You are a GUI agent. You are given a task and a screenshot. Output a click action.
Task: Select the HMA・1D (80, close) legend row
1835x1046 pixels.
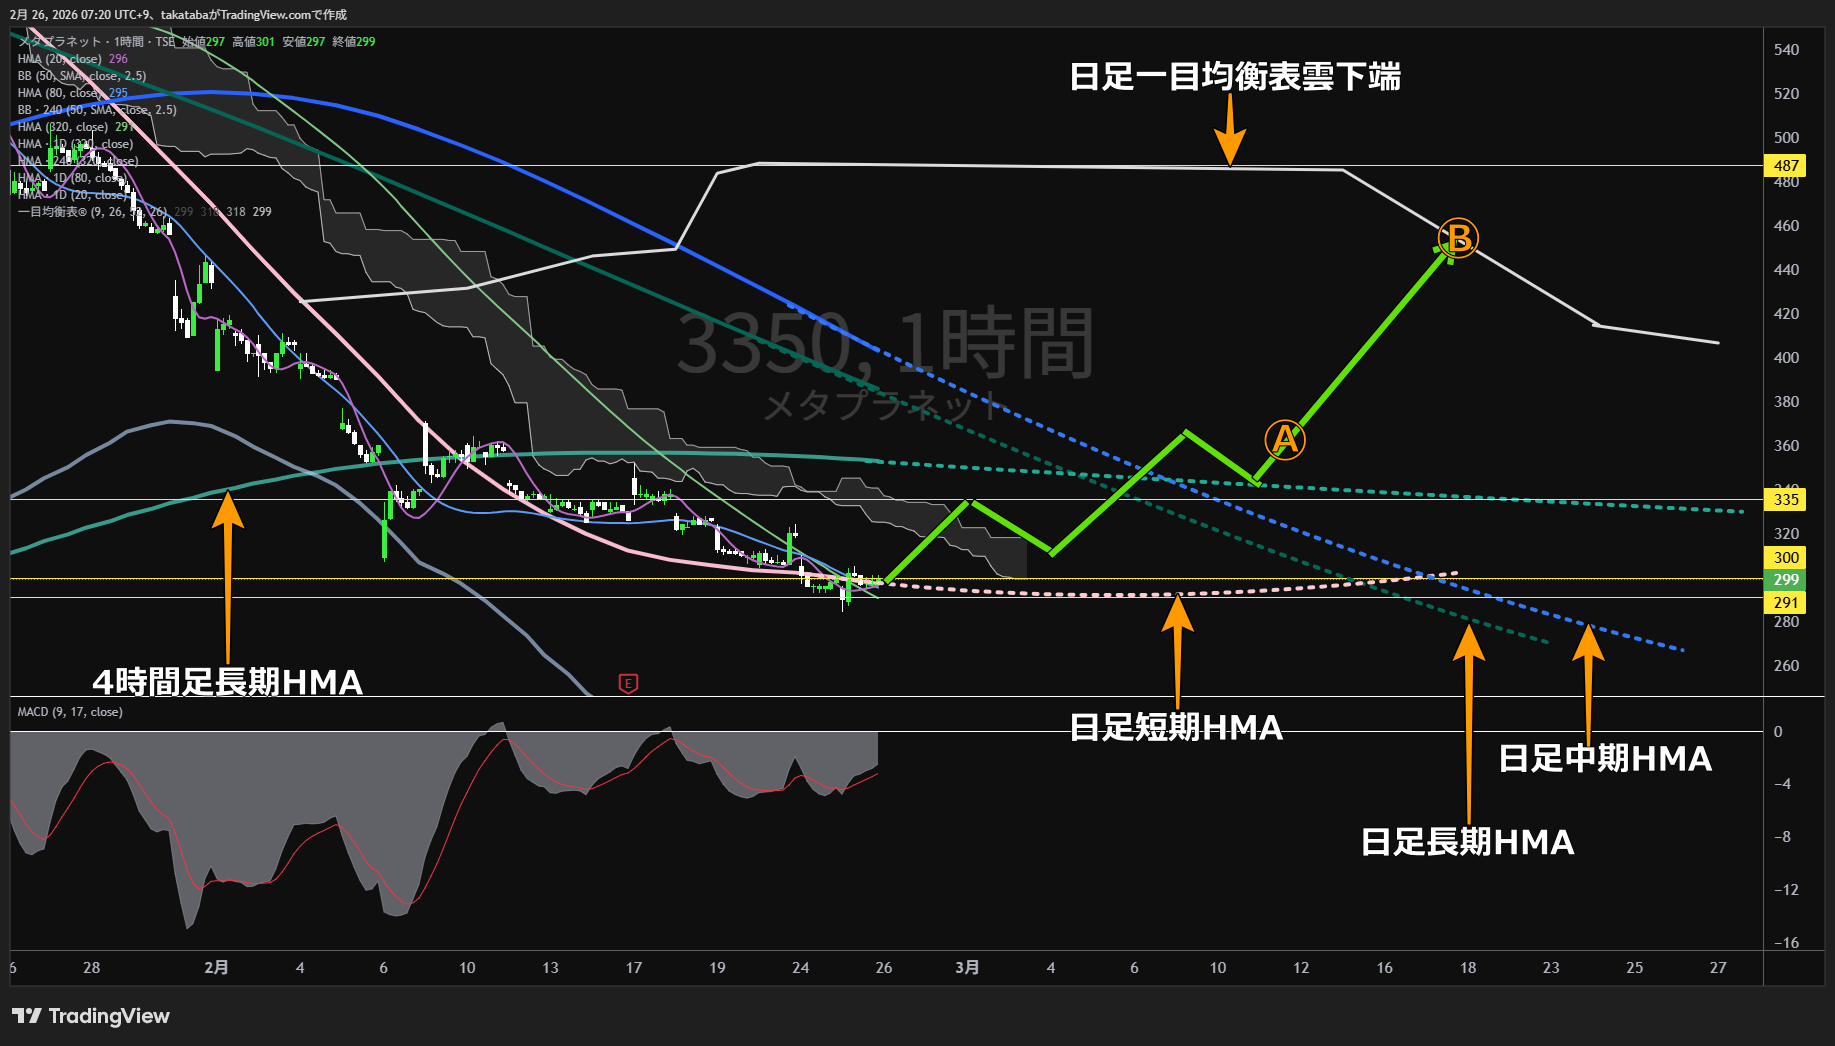(72, 178)
